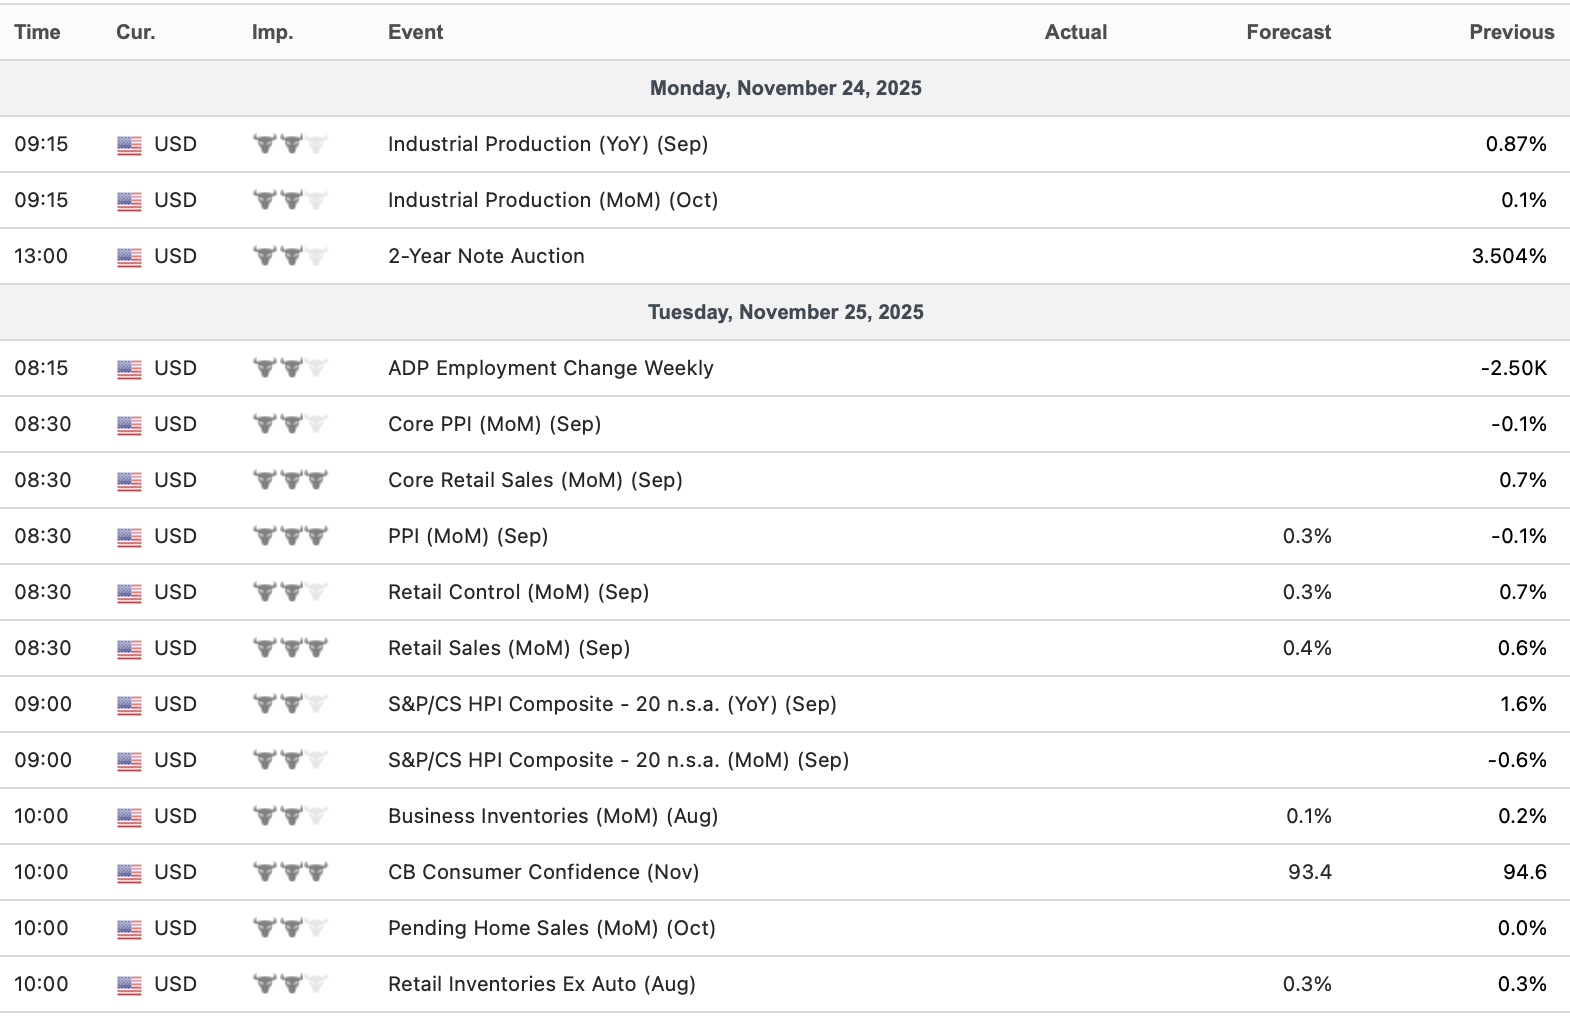Open the Retail Control (MoM) (Sep) event

pos(518,592)
